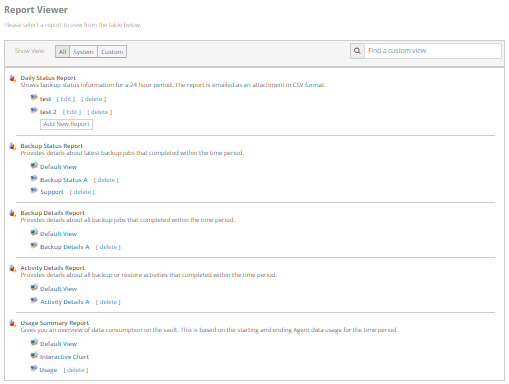Click the Backup Status Report icon
Screen dimensions: 509x384
click(x=13, y=146)
